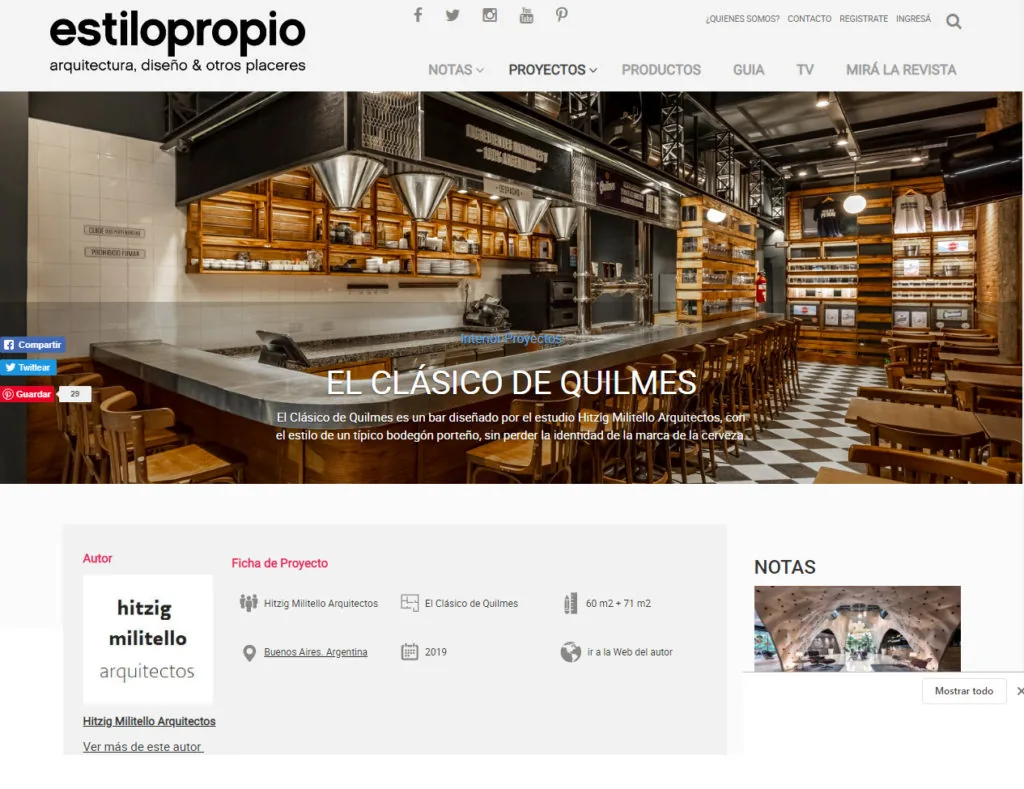Viewport: 1024px width, 789px height.
Task: Expand the NOTAS menu dropdown
Action: [x=456, y=70]
